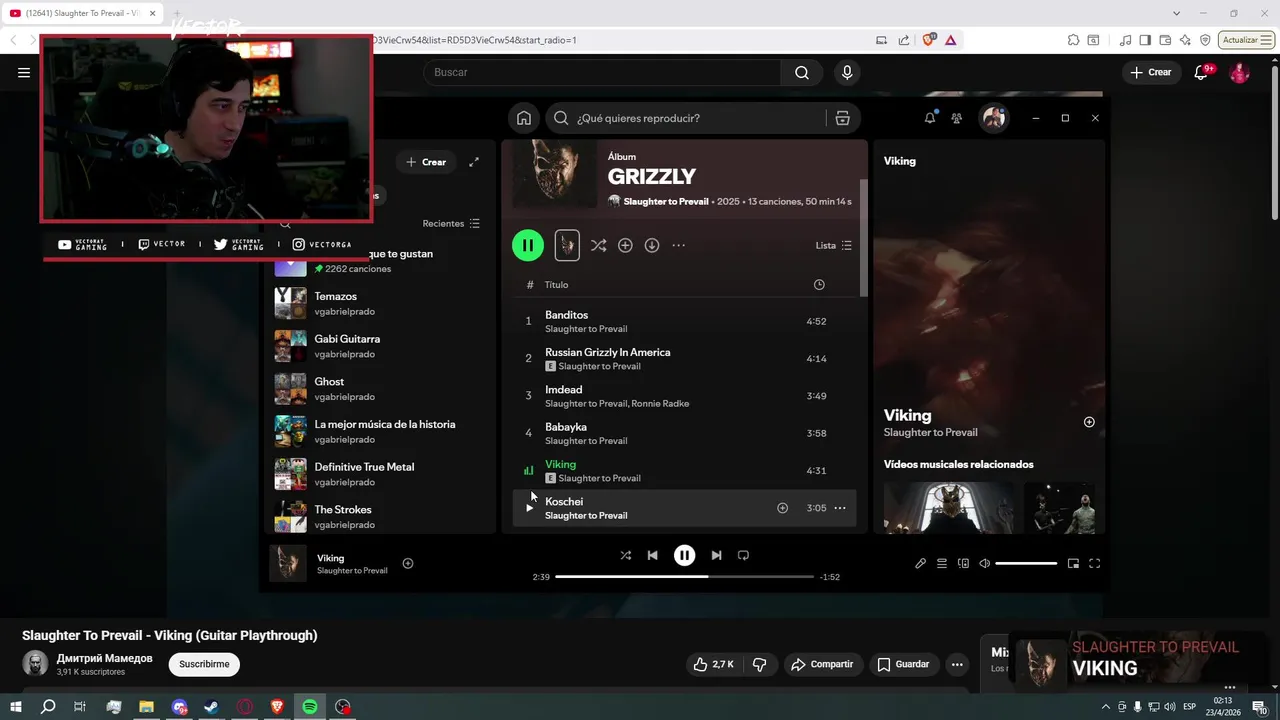Open Recientes sort dropdown in Spotify library
The height and width of the screenshot is (720, 1280).
(451, 223)
